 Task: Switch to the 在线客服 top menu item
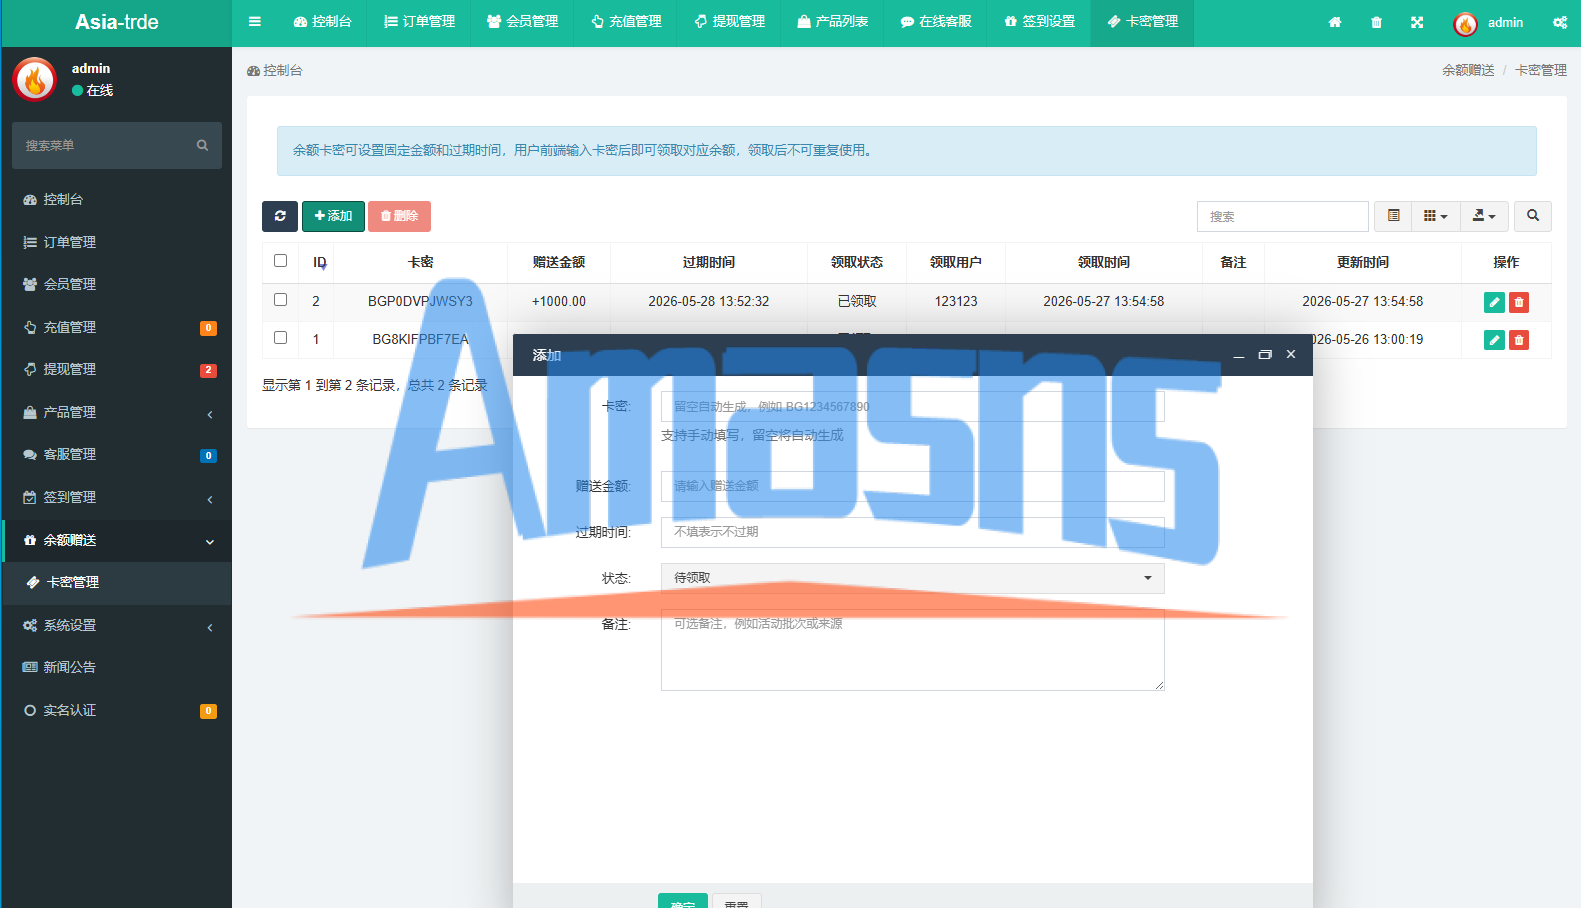click(x=935, y=22)
